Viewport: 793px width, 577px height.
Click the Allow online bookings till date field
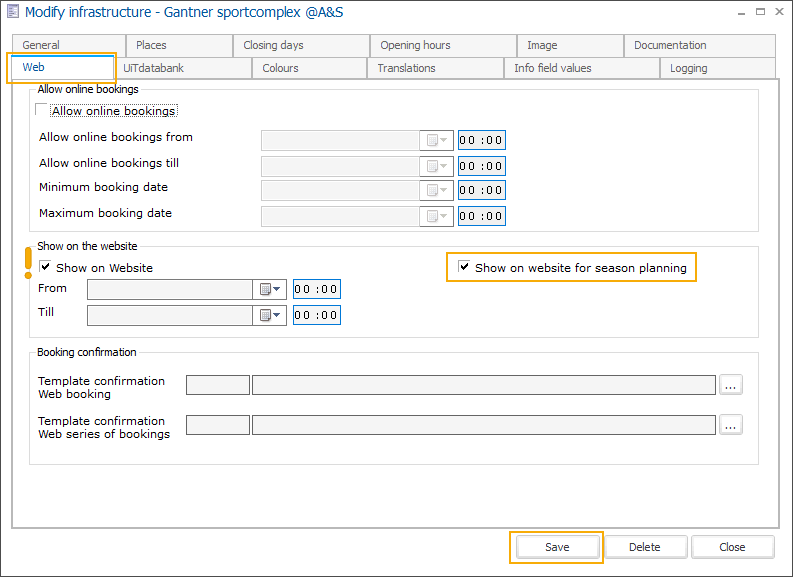pyautogui.click(x=340, y=166)
